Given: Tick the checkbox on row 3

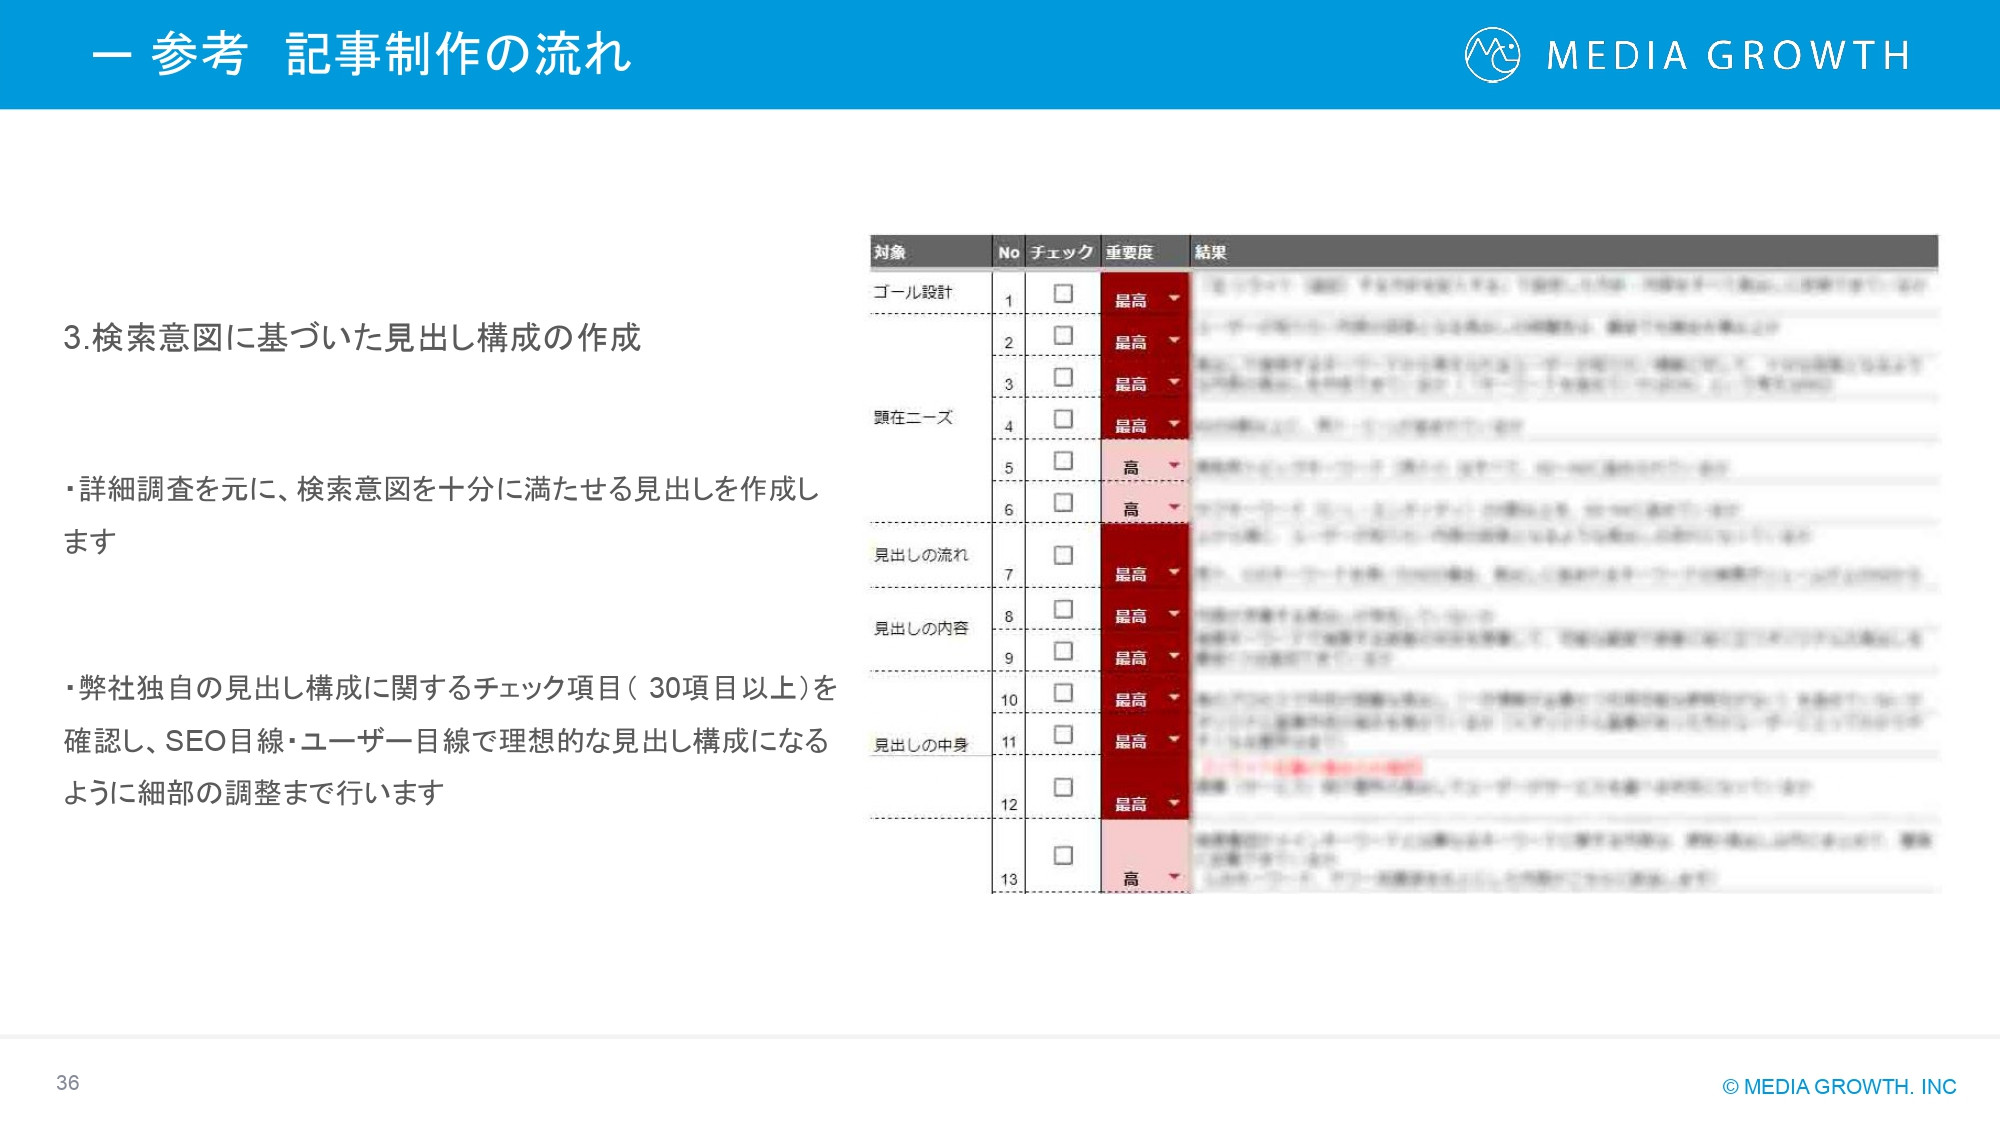Looking at the screenshot, I should 1063,378.
